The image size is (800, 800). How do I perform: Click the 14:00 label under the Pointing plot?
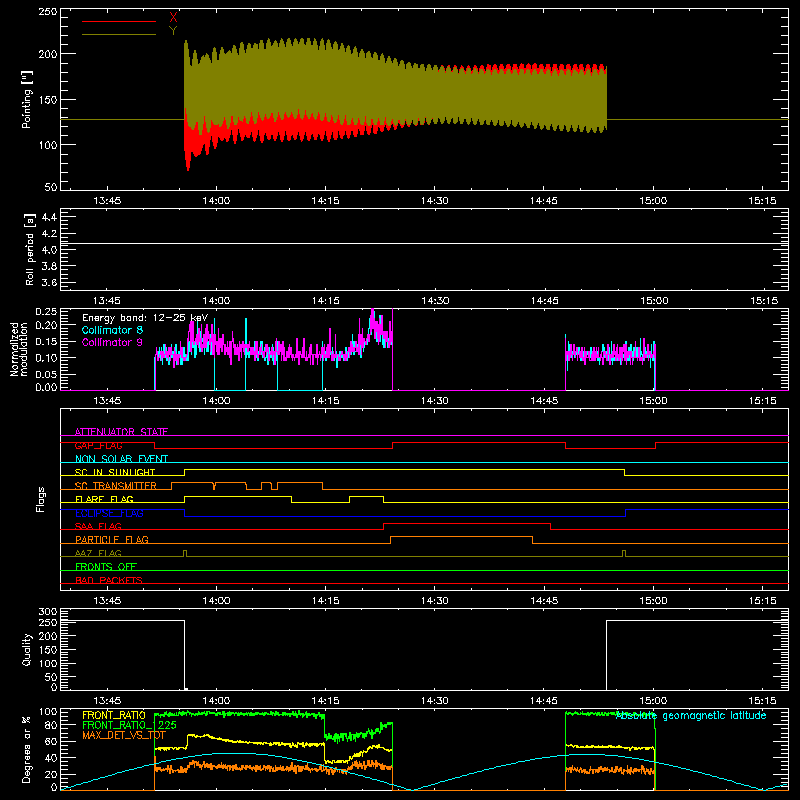pyautogui.click(x=216, y=201)
